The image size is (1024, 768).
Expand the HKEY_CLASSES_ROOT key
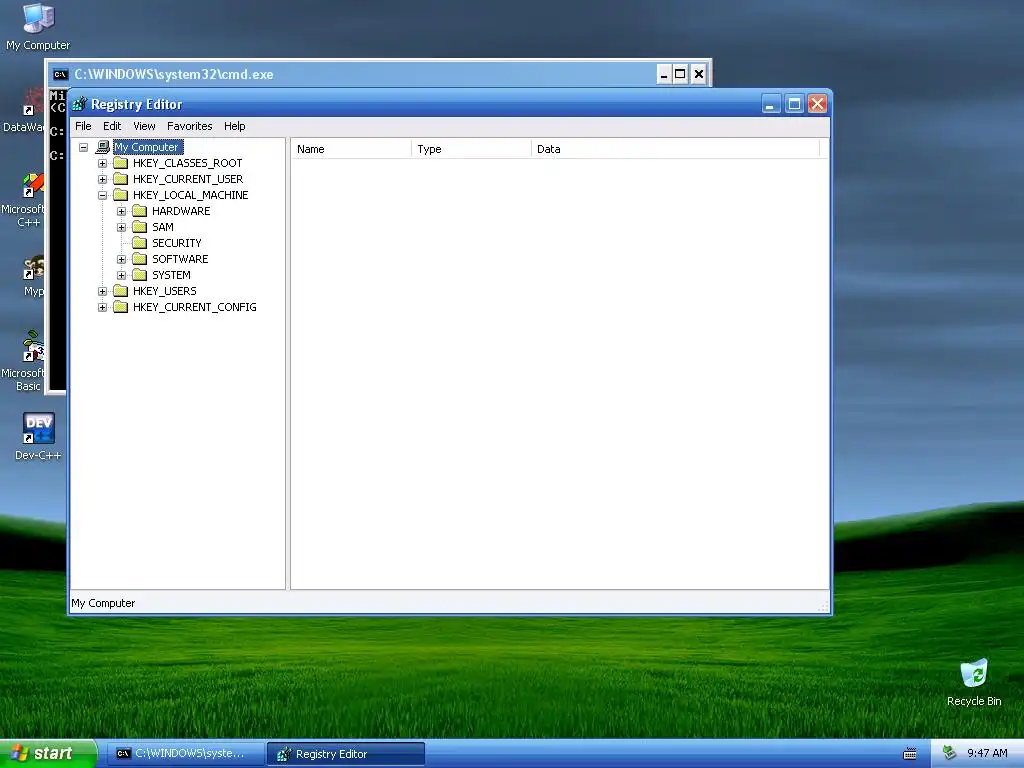[103, 163]
